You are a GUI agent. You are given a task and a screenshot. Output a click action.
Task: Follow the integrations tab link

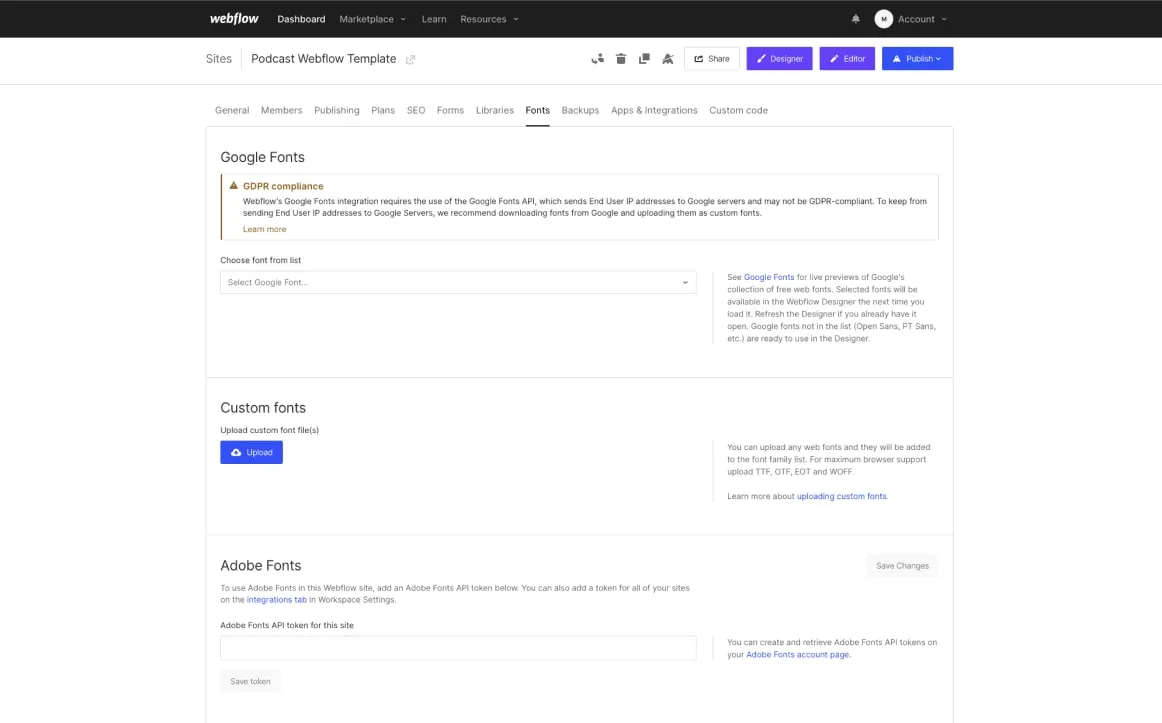(x=276, y=600)
